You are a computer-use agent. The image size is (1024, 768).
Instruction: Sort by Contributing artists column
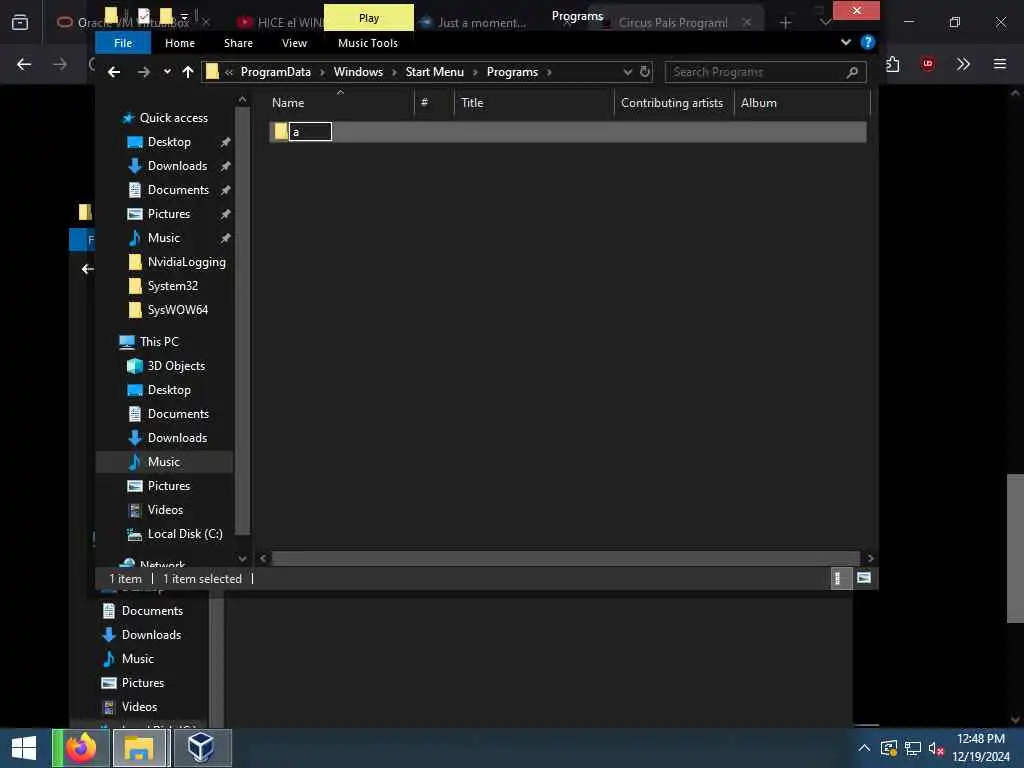[x=673, y=103]
